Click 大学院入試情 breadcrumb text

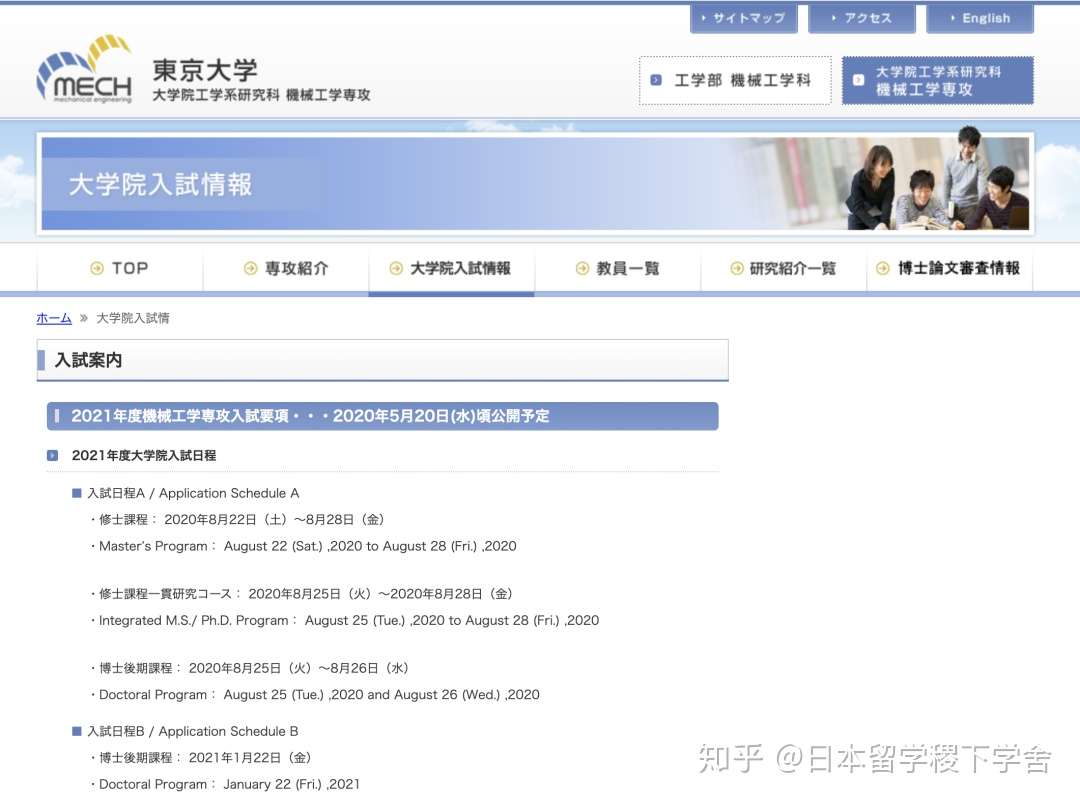point(133,318)
